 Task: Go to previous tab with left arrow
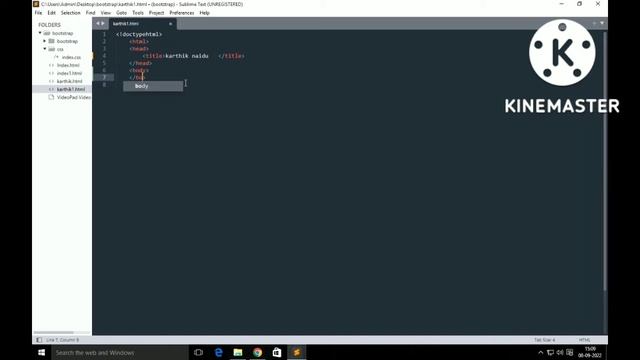point(98,24)
